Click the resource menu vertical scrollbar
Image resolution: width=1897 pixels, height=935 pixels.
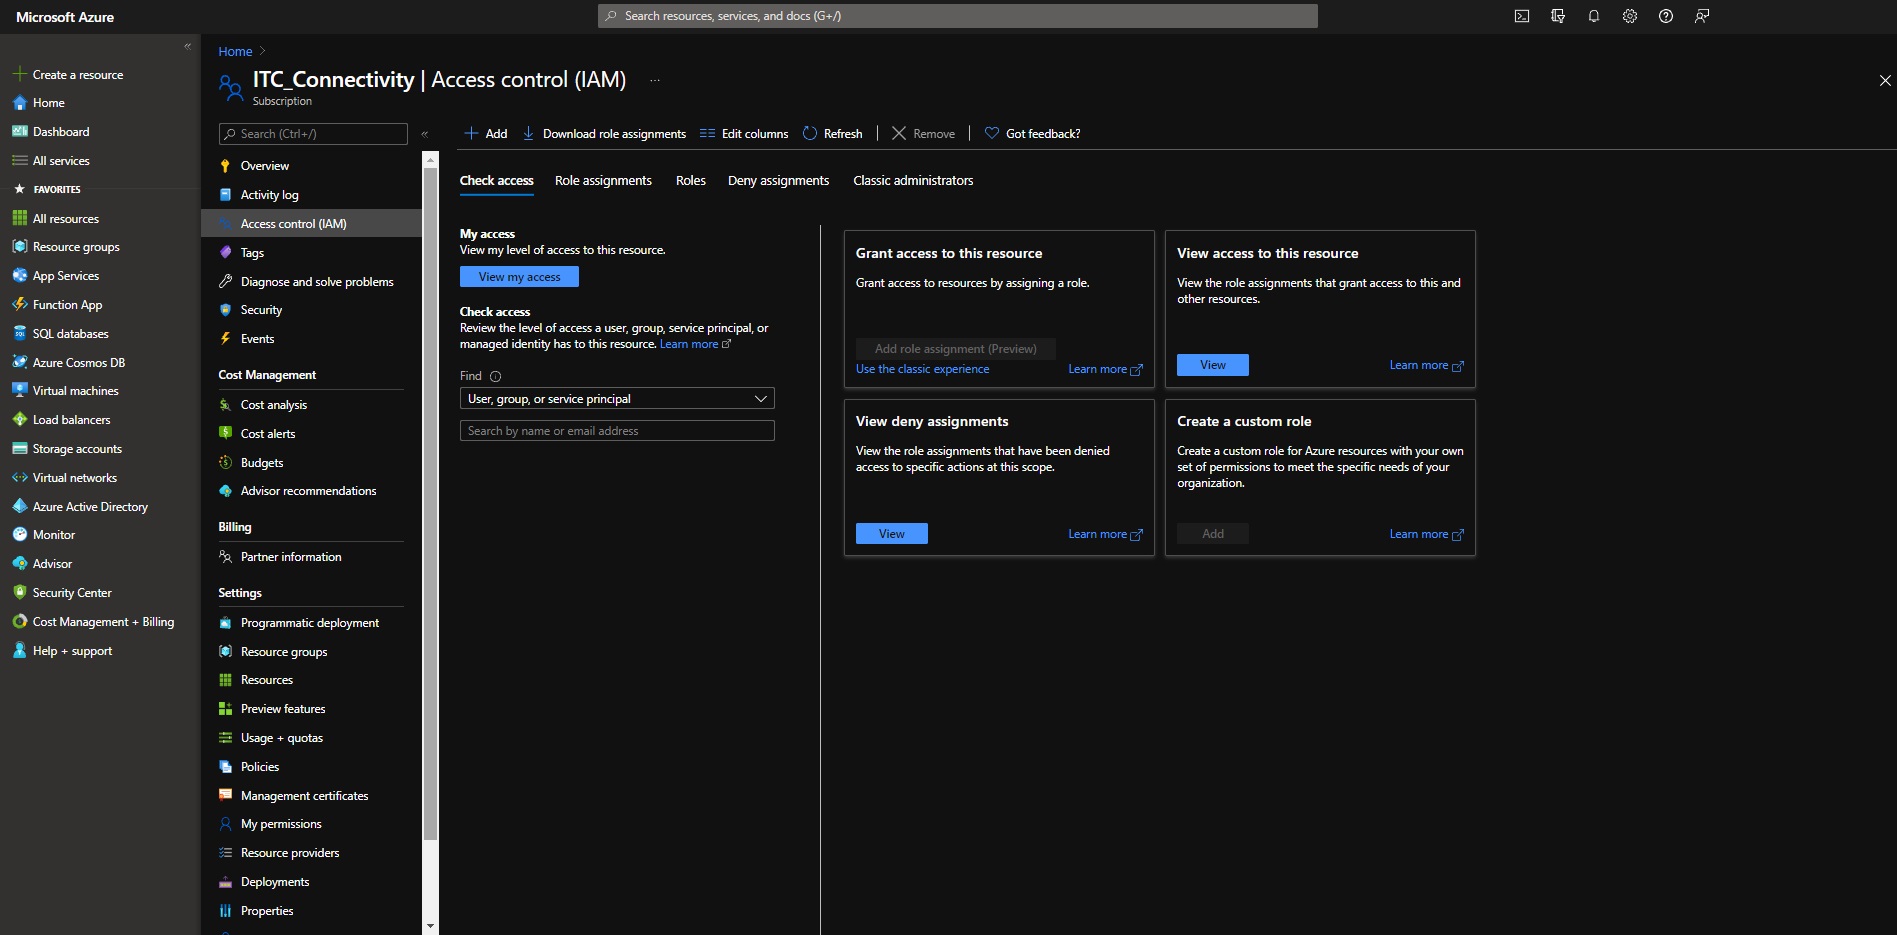(430, 500)
